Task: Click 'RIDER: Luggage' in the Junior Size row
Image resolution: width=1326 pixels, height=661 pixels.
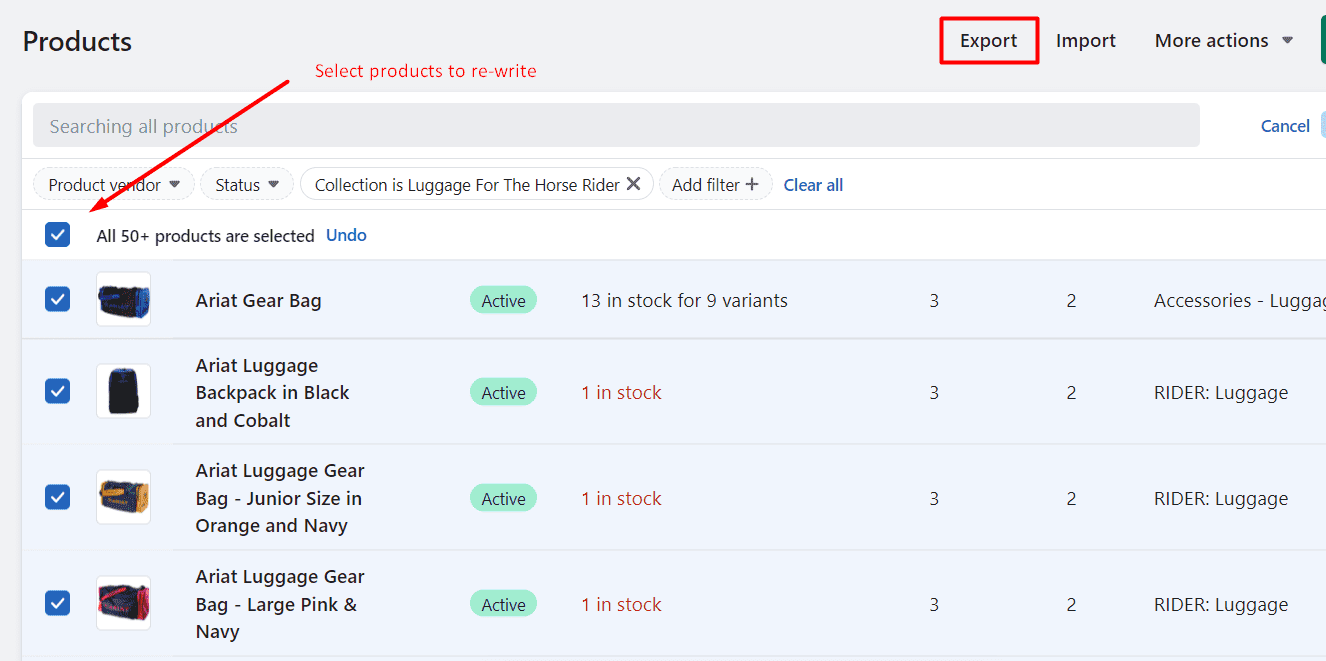Action: coord(1220,499)
